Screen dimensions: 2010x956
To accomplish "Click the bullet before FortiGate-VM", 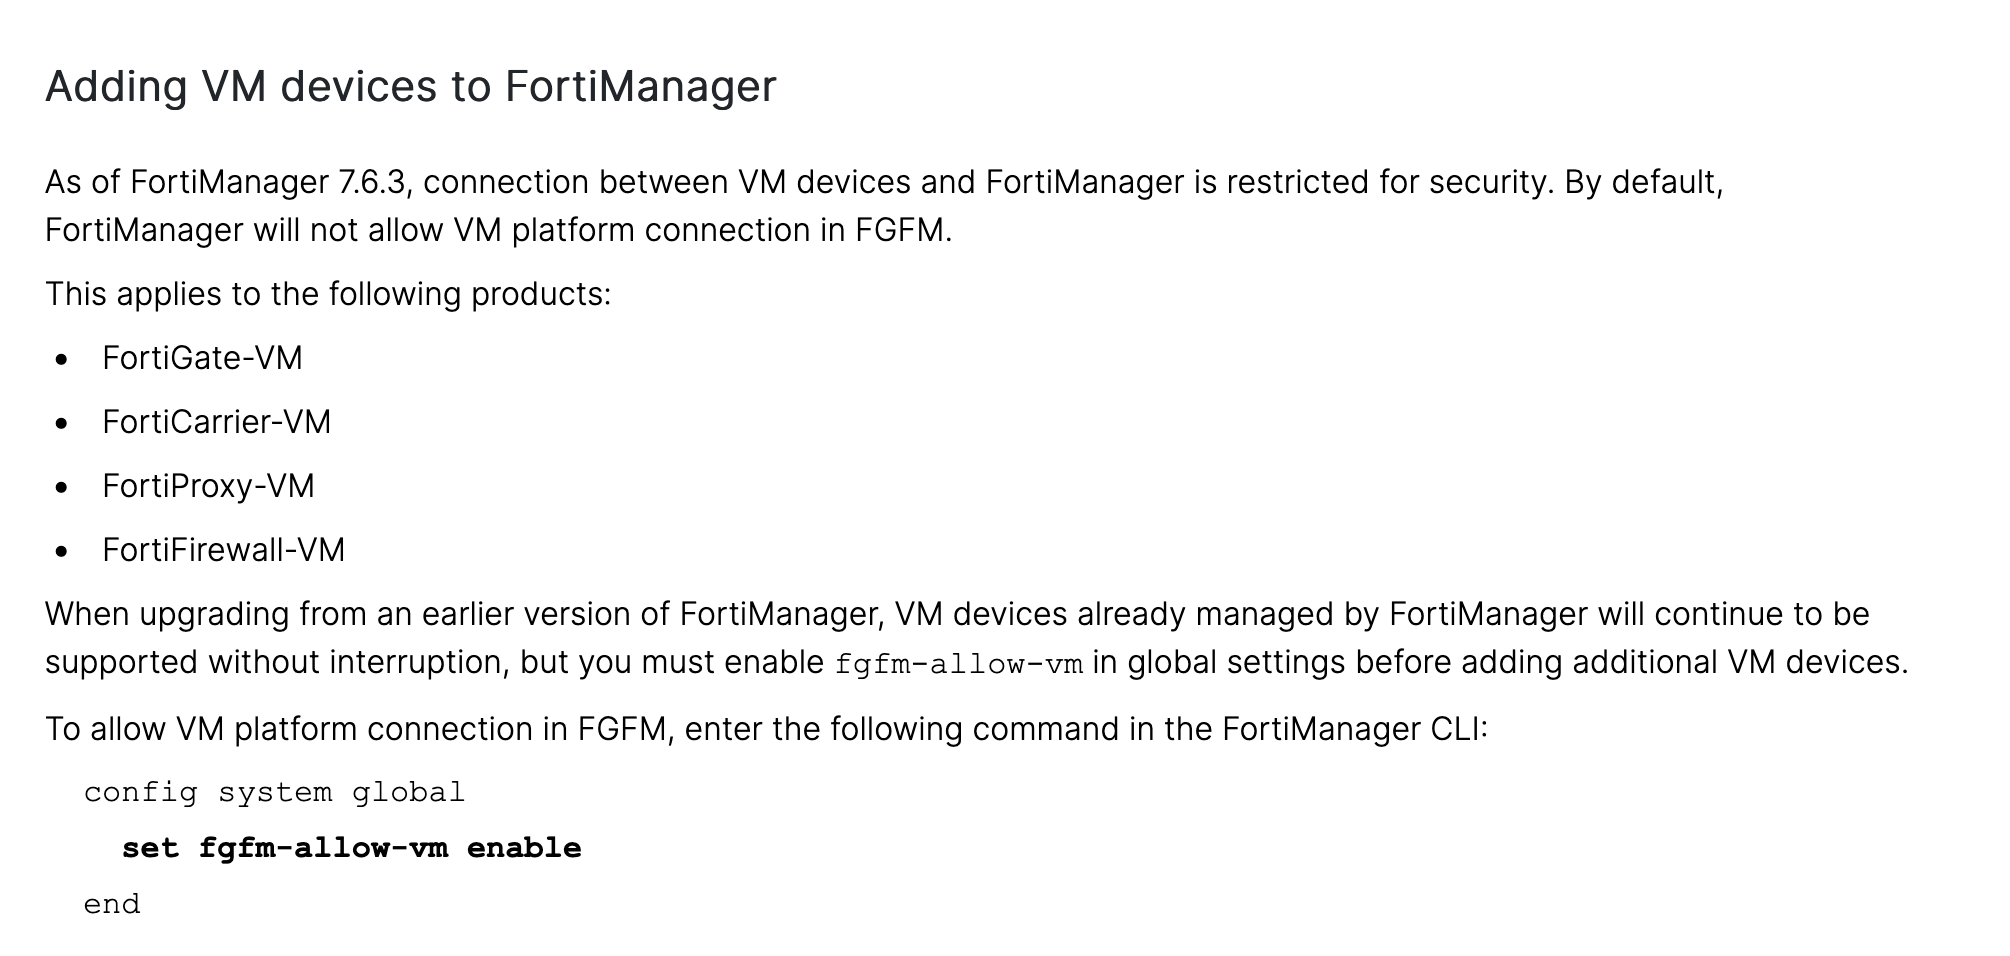I will click(62, 359).
